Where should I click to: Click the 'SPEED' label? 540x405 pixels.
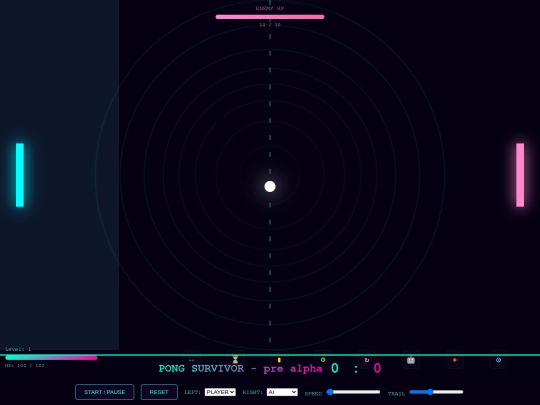(313, 394)
